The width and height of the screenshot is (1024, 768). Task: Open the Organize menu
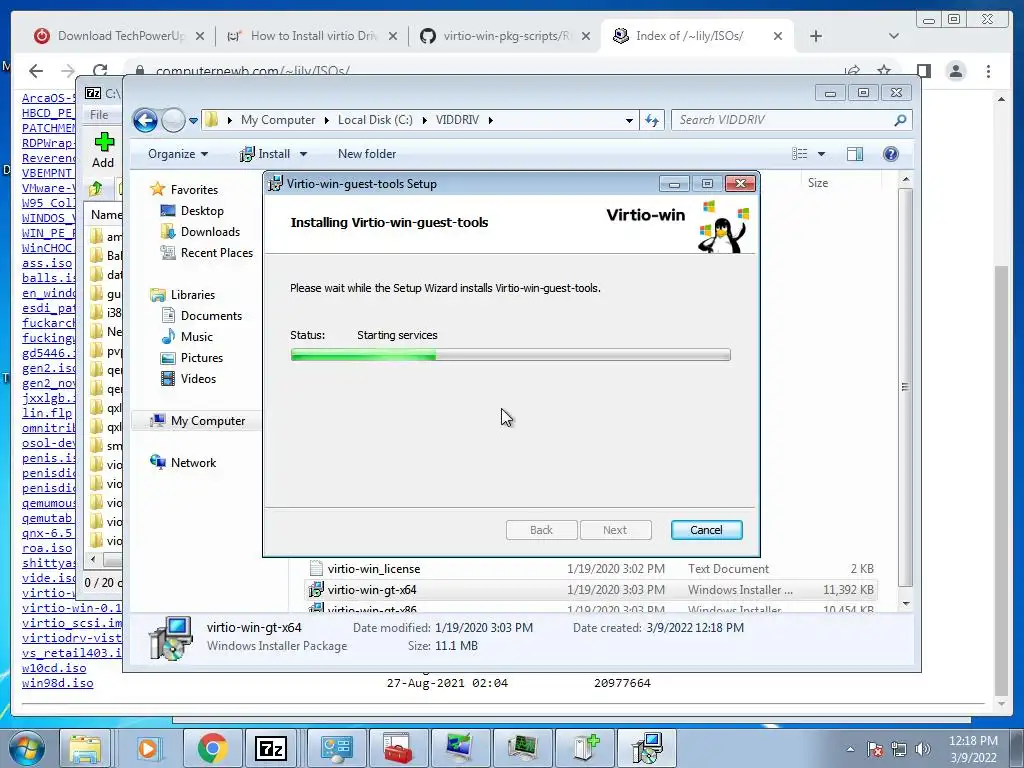click(x=178, y=154)
